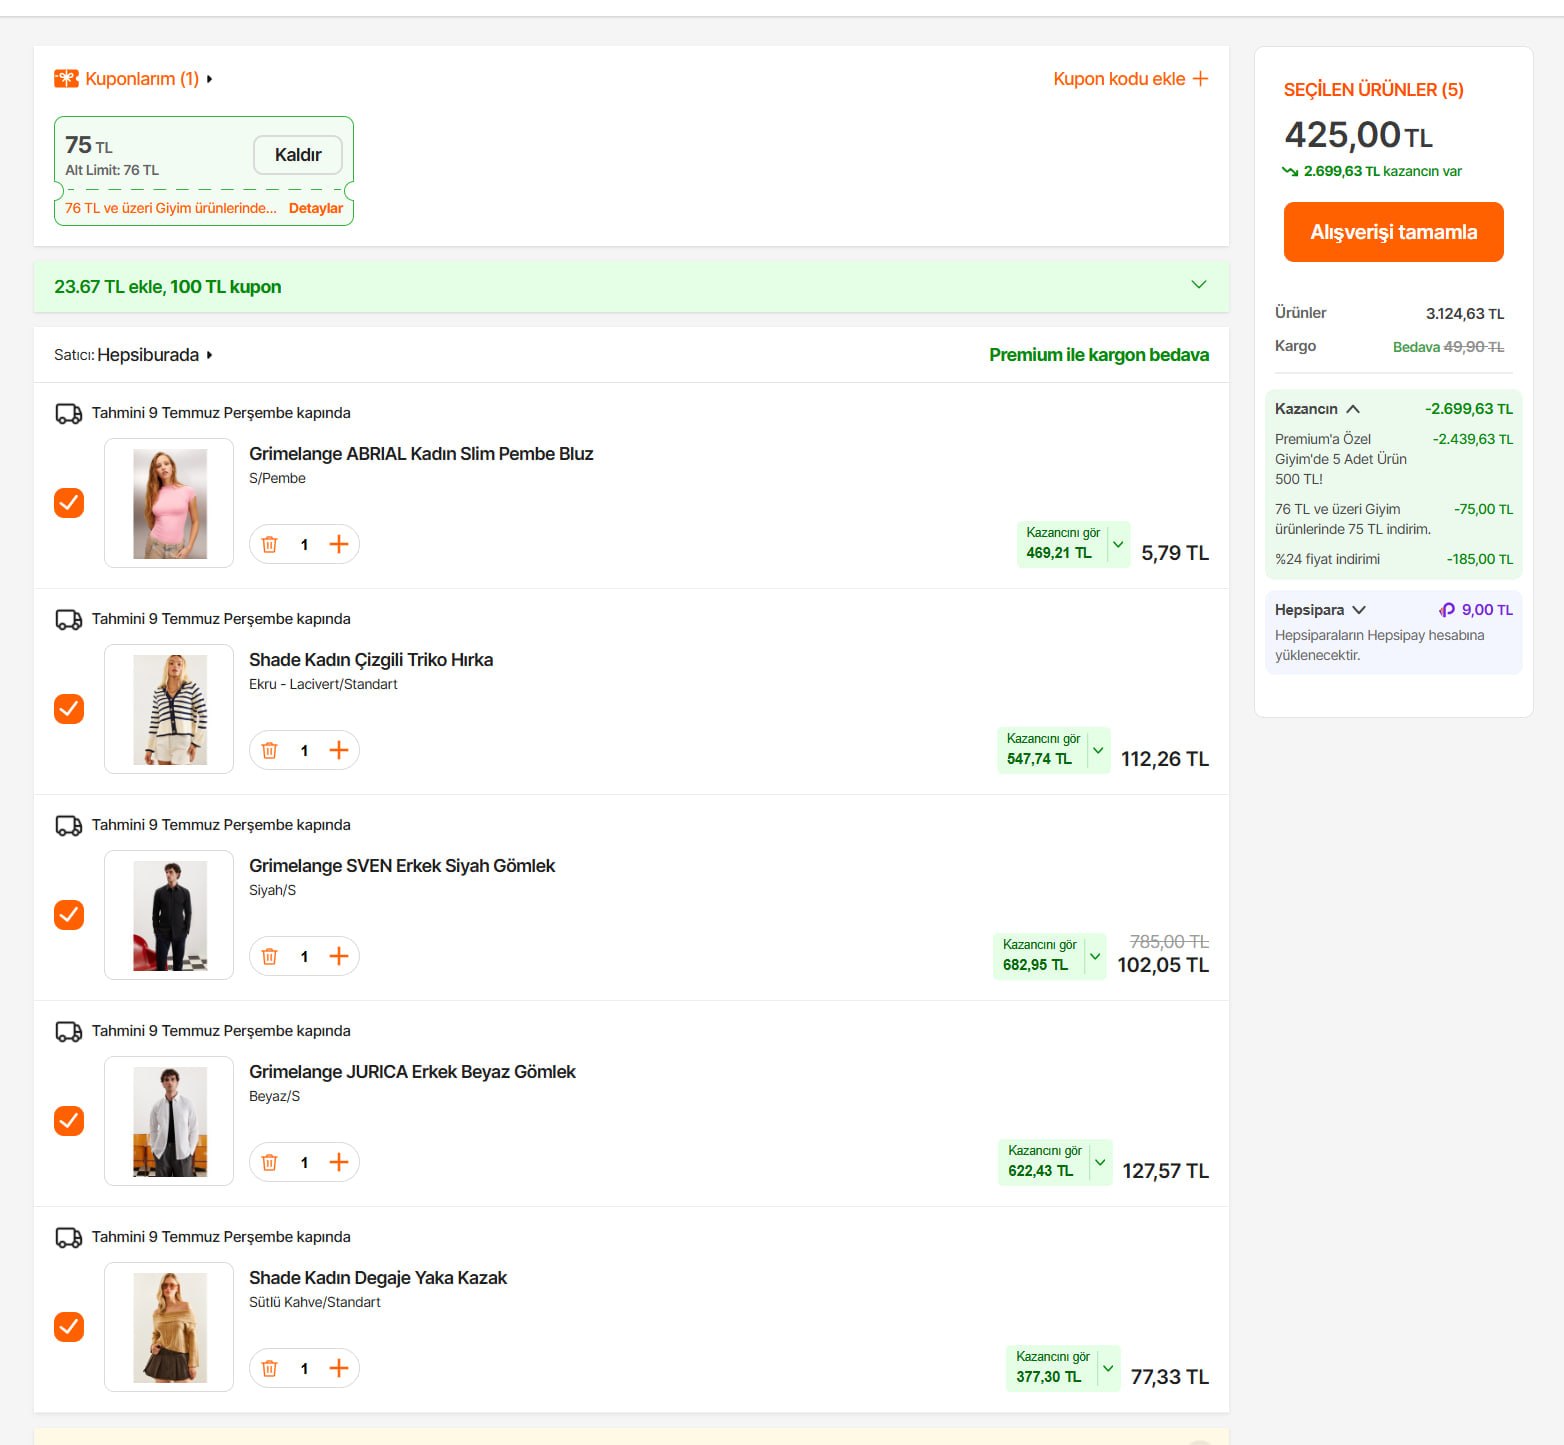This screenshot has width=1564, height=1445.
Task: Add one more SVEN Siyah Gömlek via plus
Action: pos(339,956)
